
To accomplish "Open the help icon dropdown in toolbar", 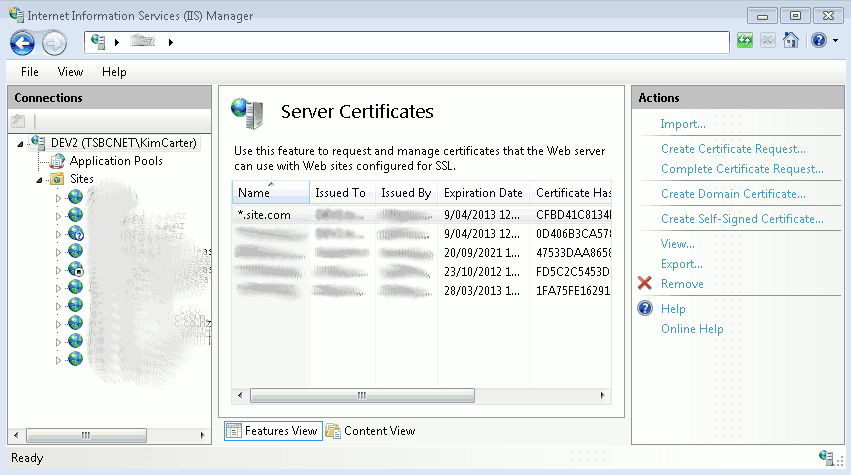I will click(825, 41).
